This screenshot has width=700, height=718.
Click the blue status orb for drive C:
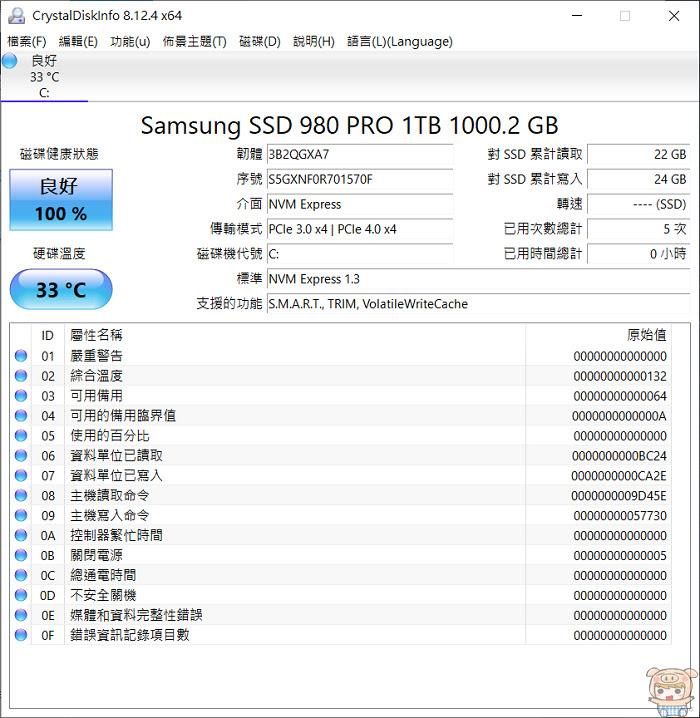(x=10, y=61)
